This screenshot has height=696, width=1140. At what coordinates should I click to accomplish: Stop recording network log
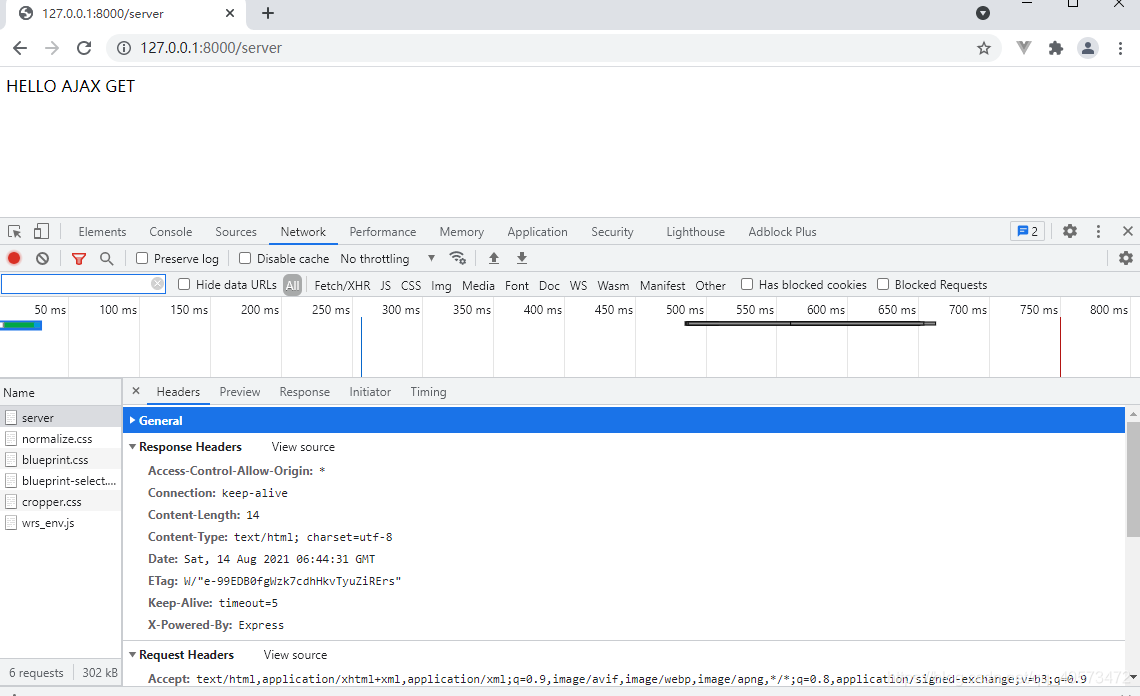(14, 258)
